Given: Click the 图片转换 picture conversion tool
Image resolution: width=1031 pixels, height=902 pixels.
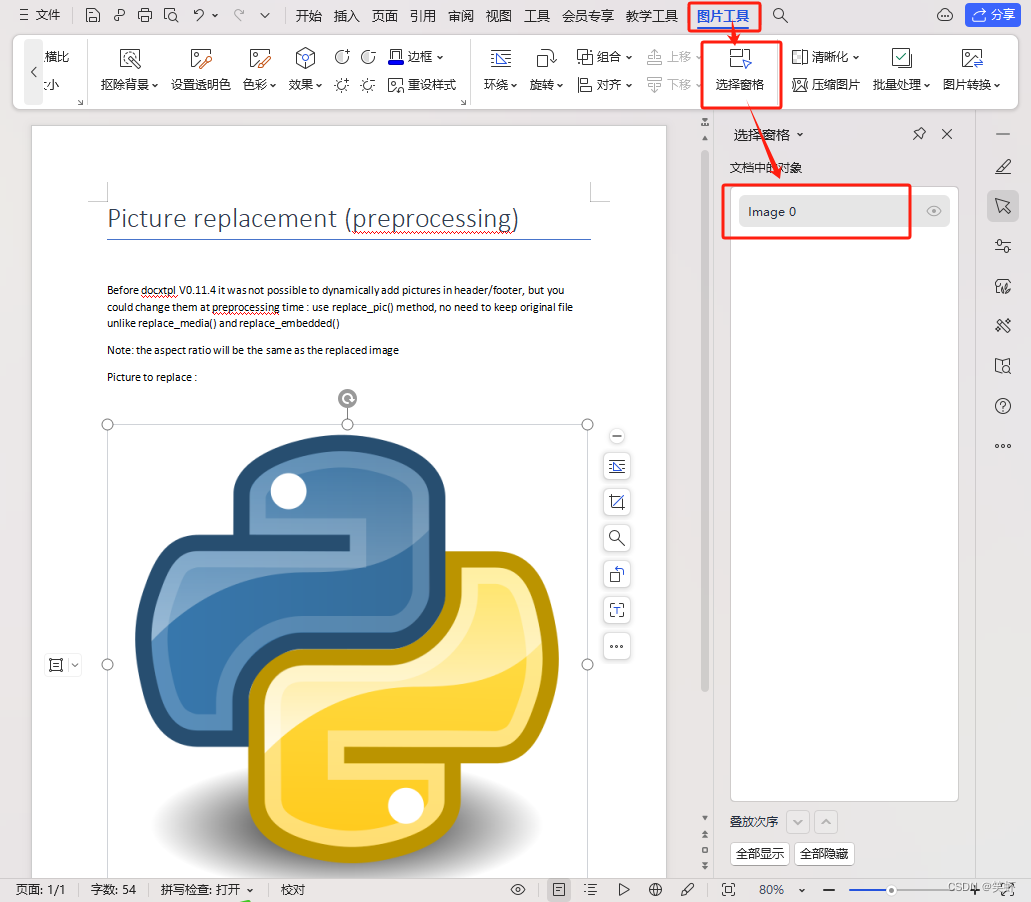Looking at the screenshot, I should tap(971, 70).
